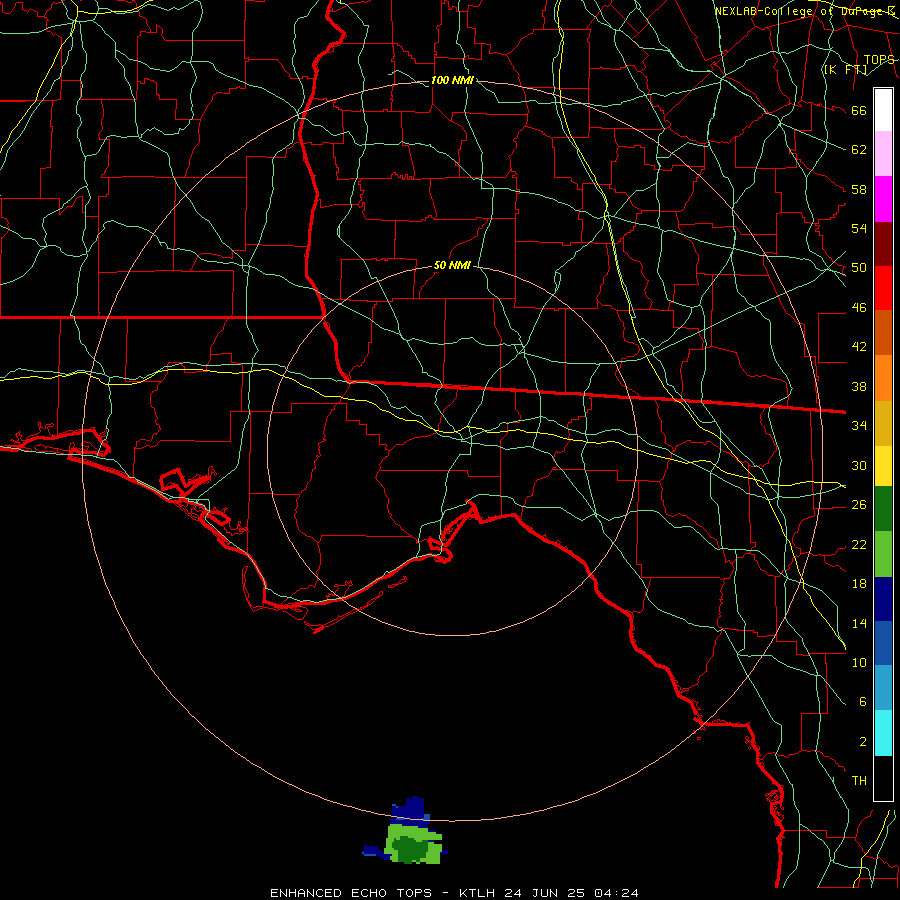Pick the '18' legend value
This screenshot has height=900, width=900.
point(859,584)
